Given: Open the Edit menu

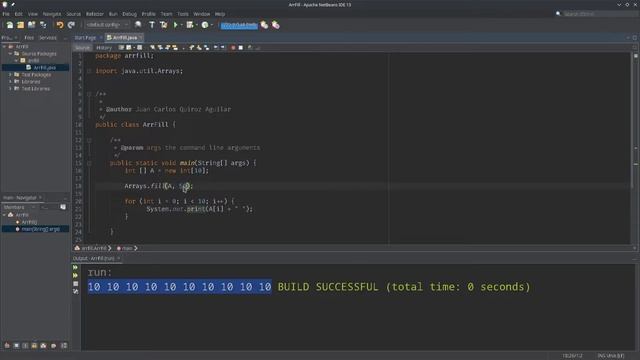Looking at the screenshot, I should click(x=18, y=14).
